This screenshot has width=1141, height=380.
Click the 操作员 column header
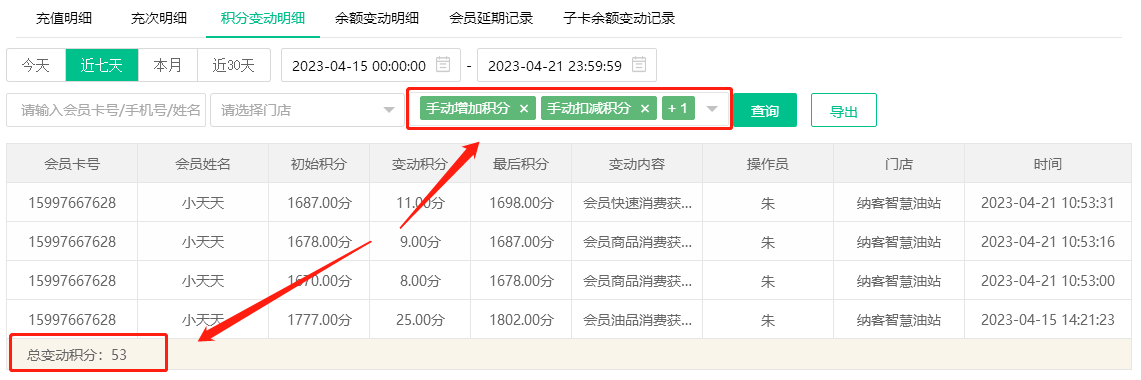[x=768, y=164]
